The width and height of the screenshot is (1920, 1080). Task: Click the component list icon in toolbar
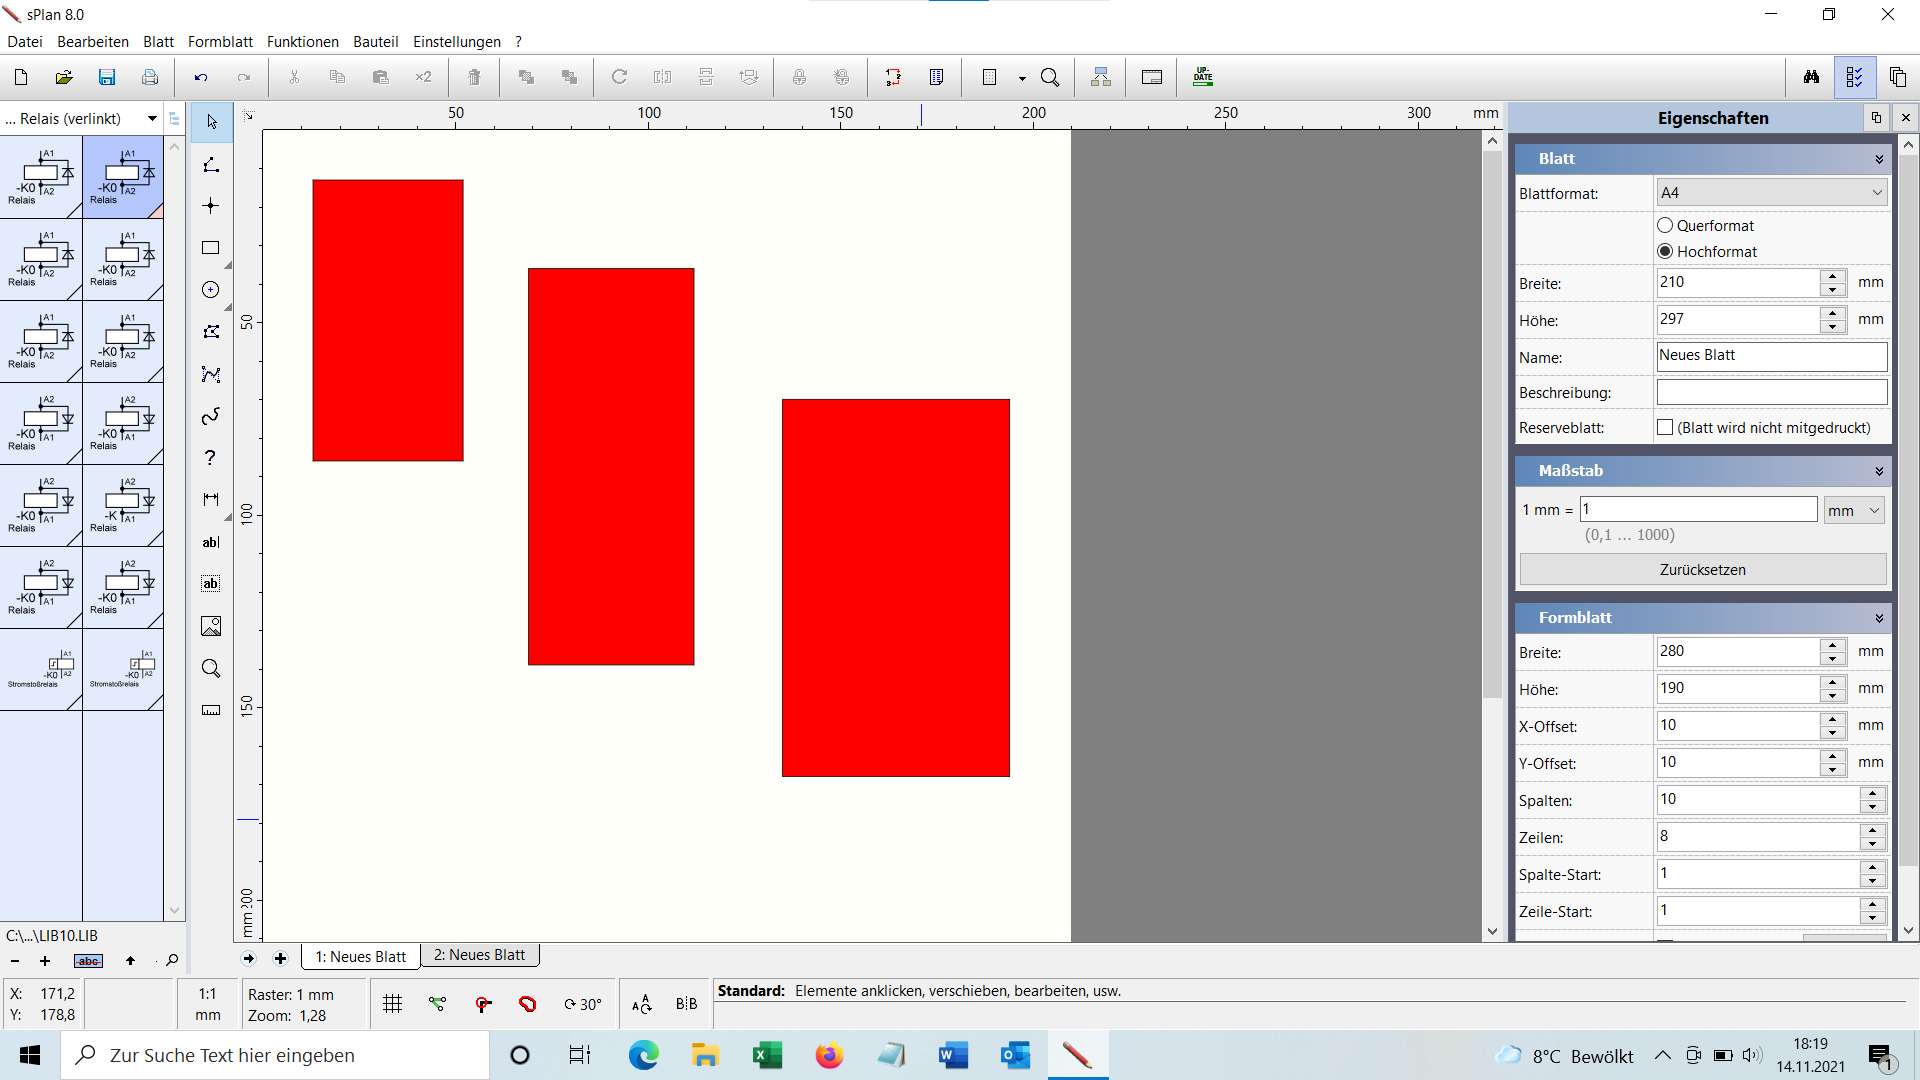[x=936, y=77]
